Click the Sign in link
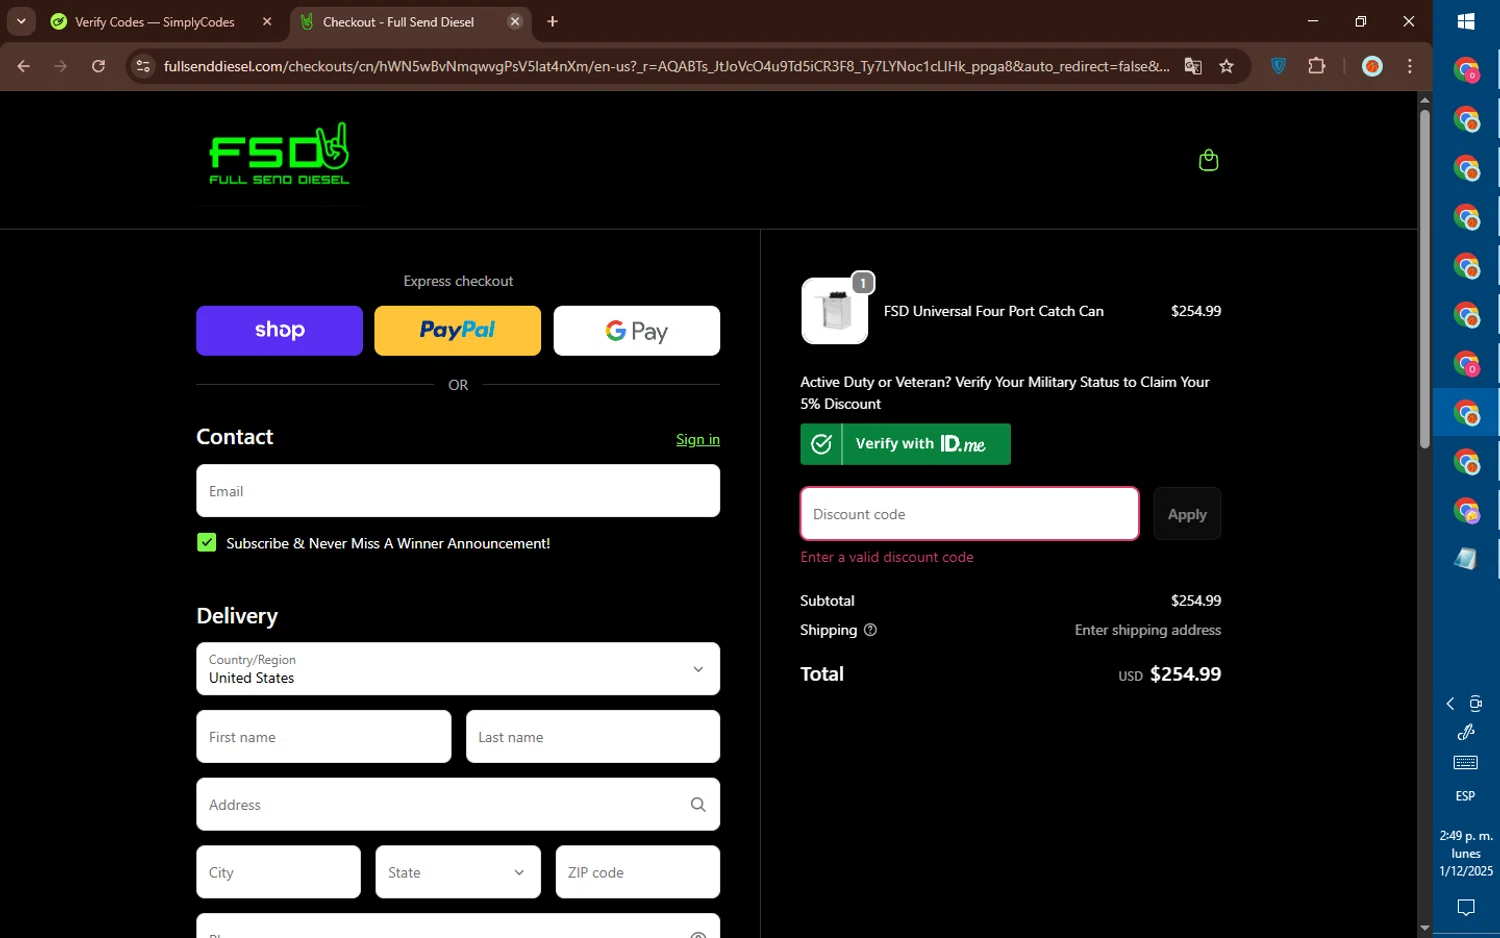 point(698,439)
